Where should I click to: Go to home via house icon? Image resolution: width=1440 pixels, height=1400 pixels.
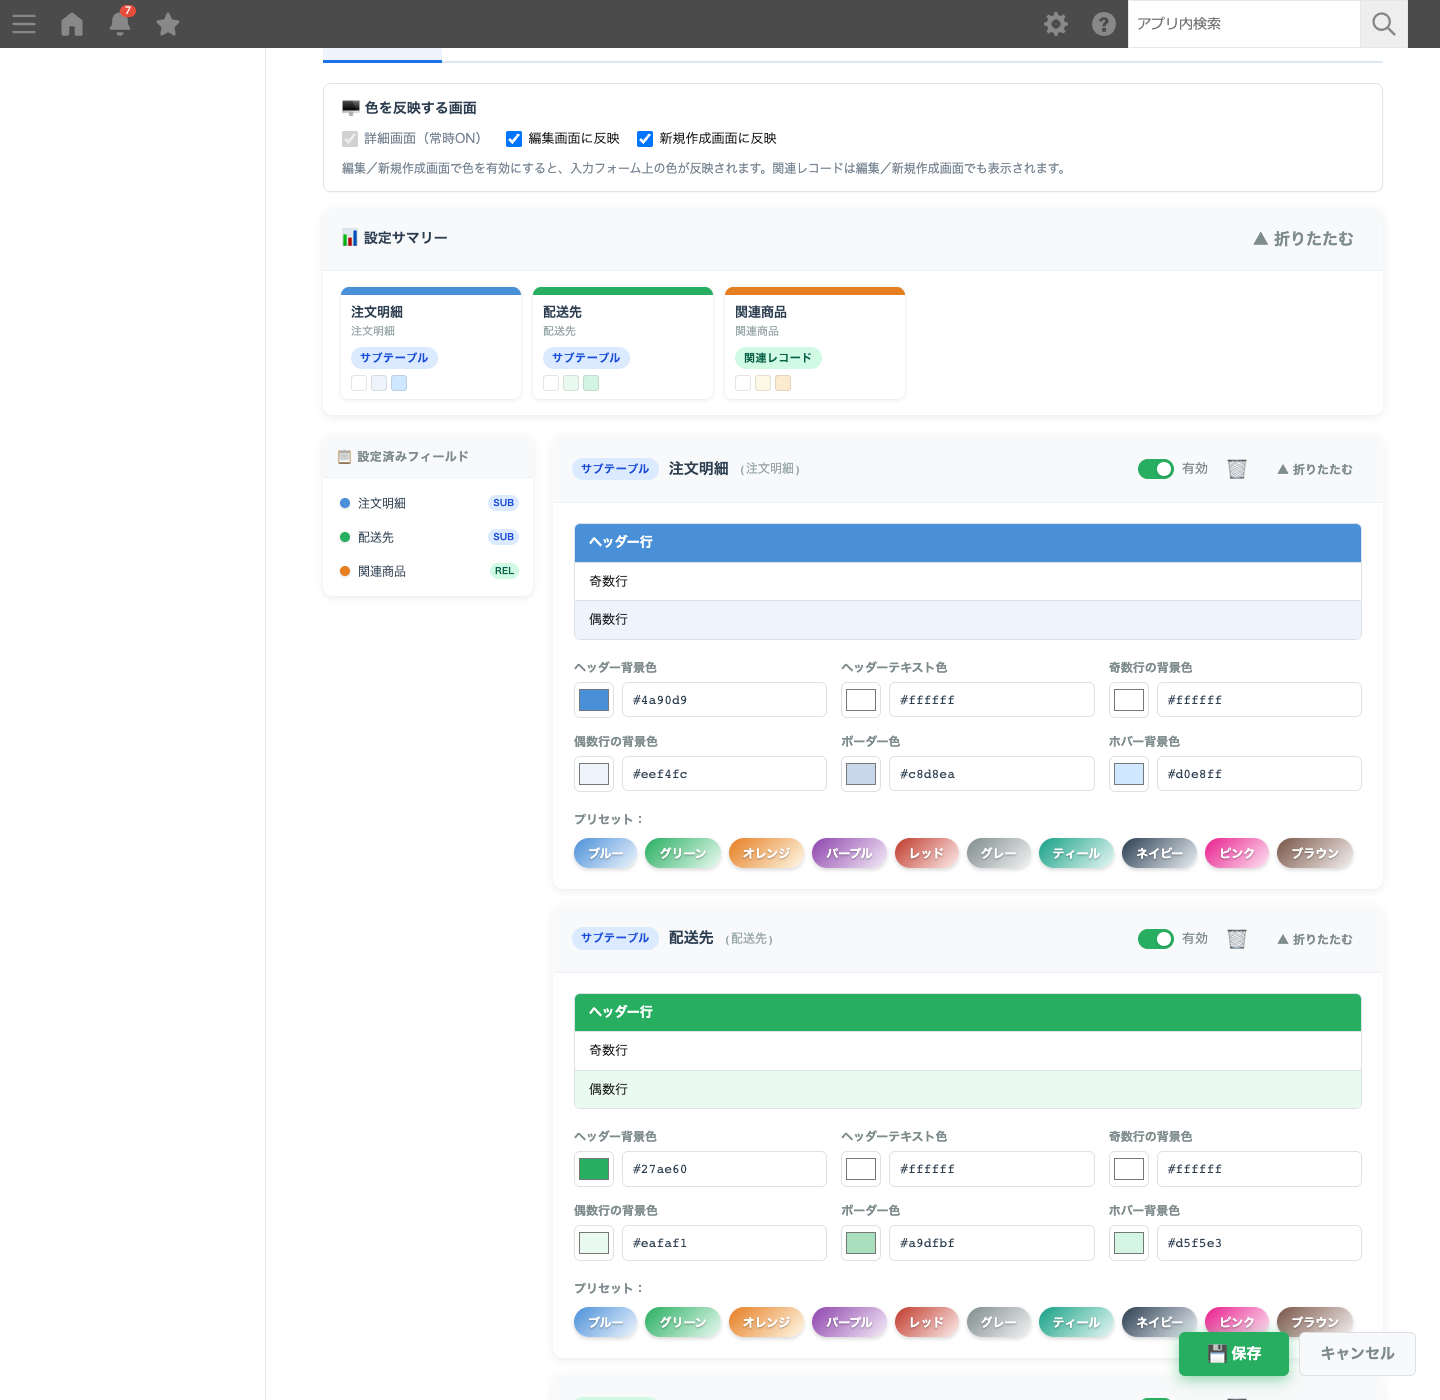point(72,24)
